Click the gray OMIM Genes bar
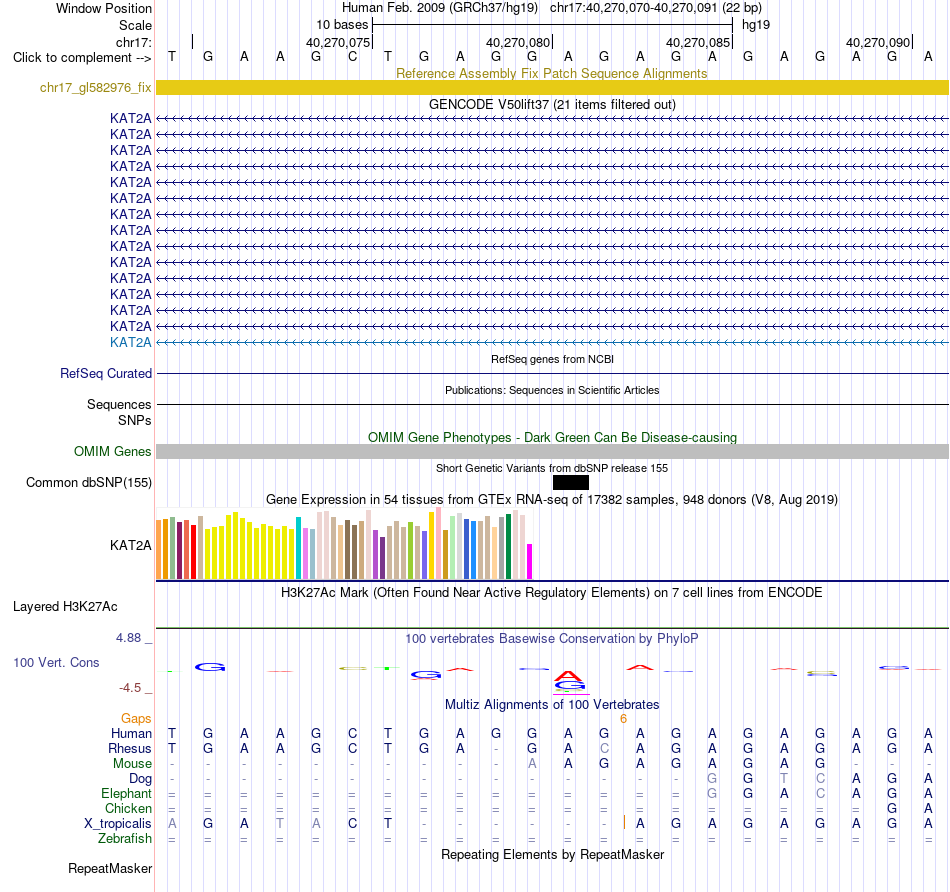 pos(552,451)
